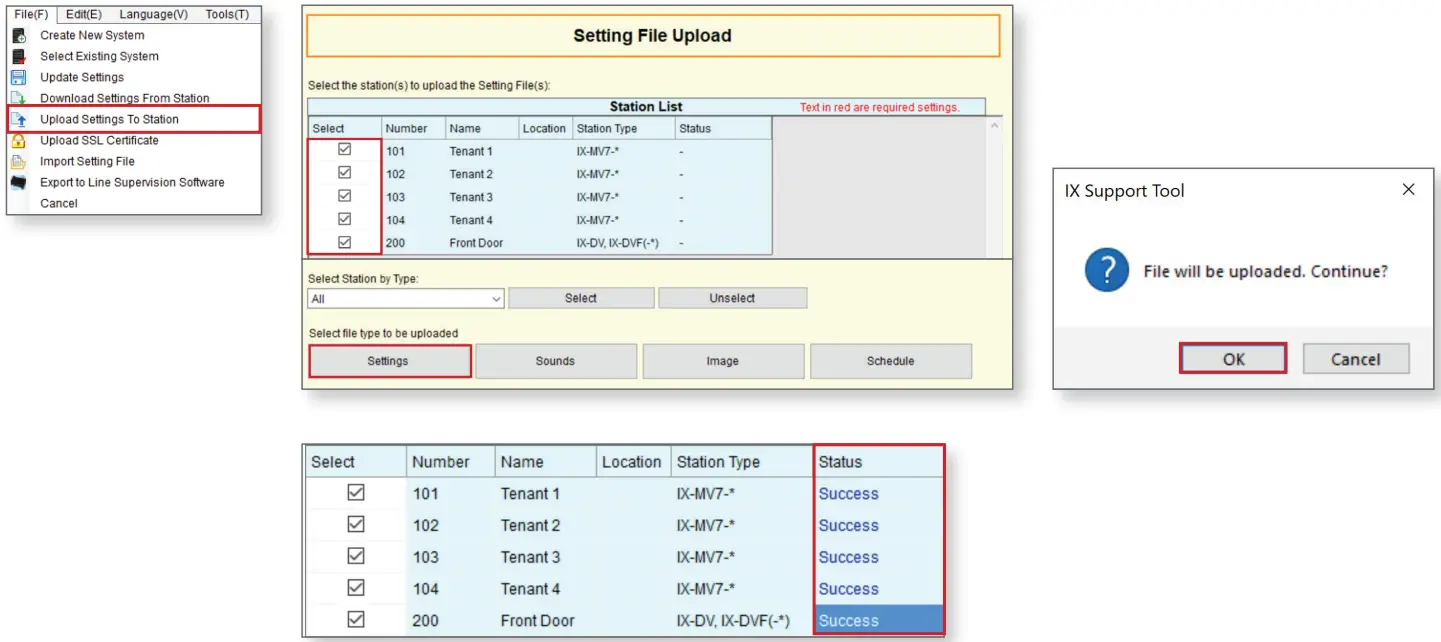Click Success status for station 103

848,557
